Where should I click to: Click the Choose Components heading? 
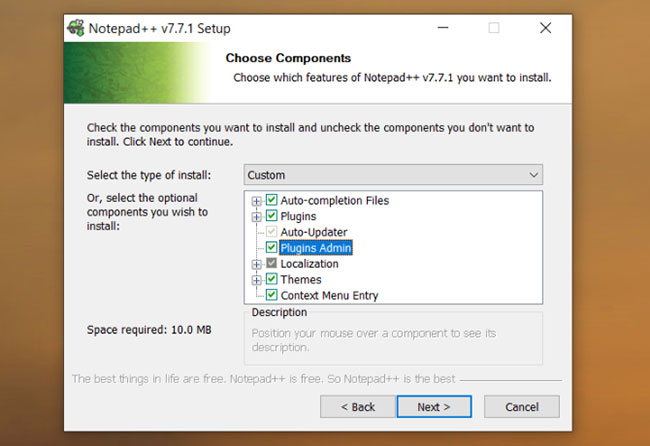tap(288, 58)
